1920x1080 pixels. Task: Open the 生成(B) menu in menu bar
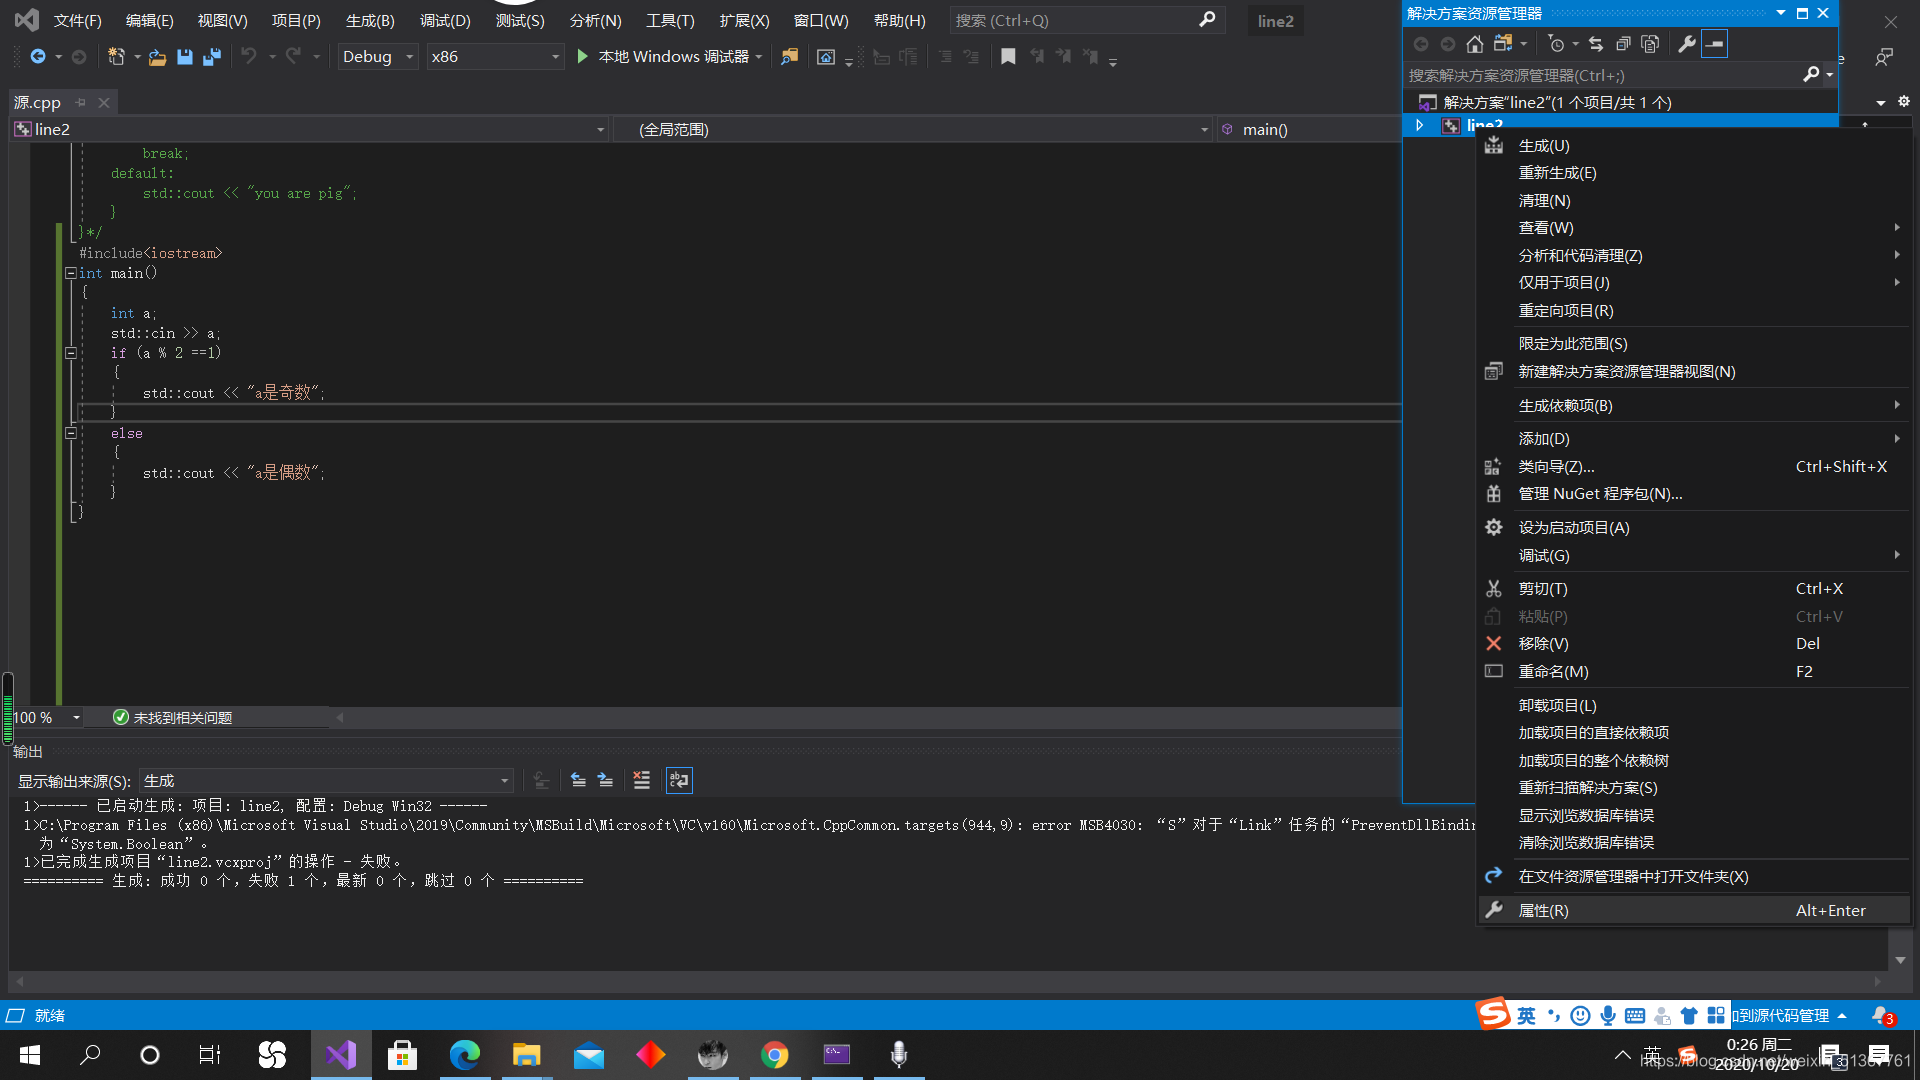click(x=370, y=21)
